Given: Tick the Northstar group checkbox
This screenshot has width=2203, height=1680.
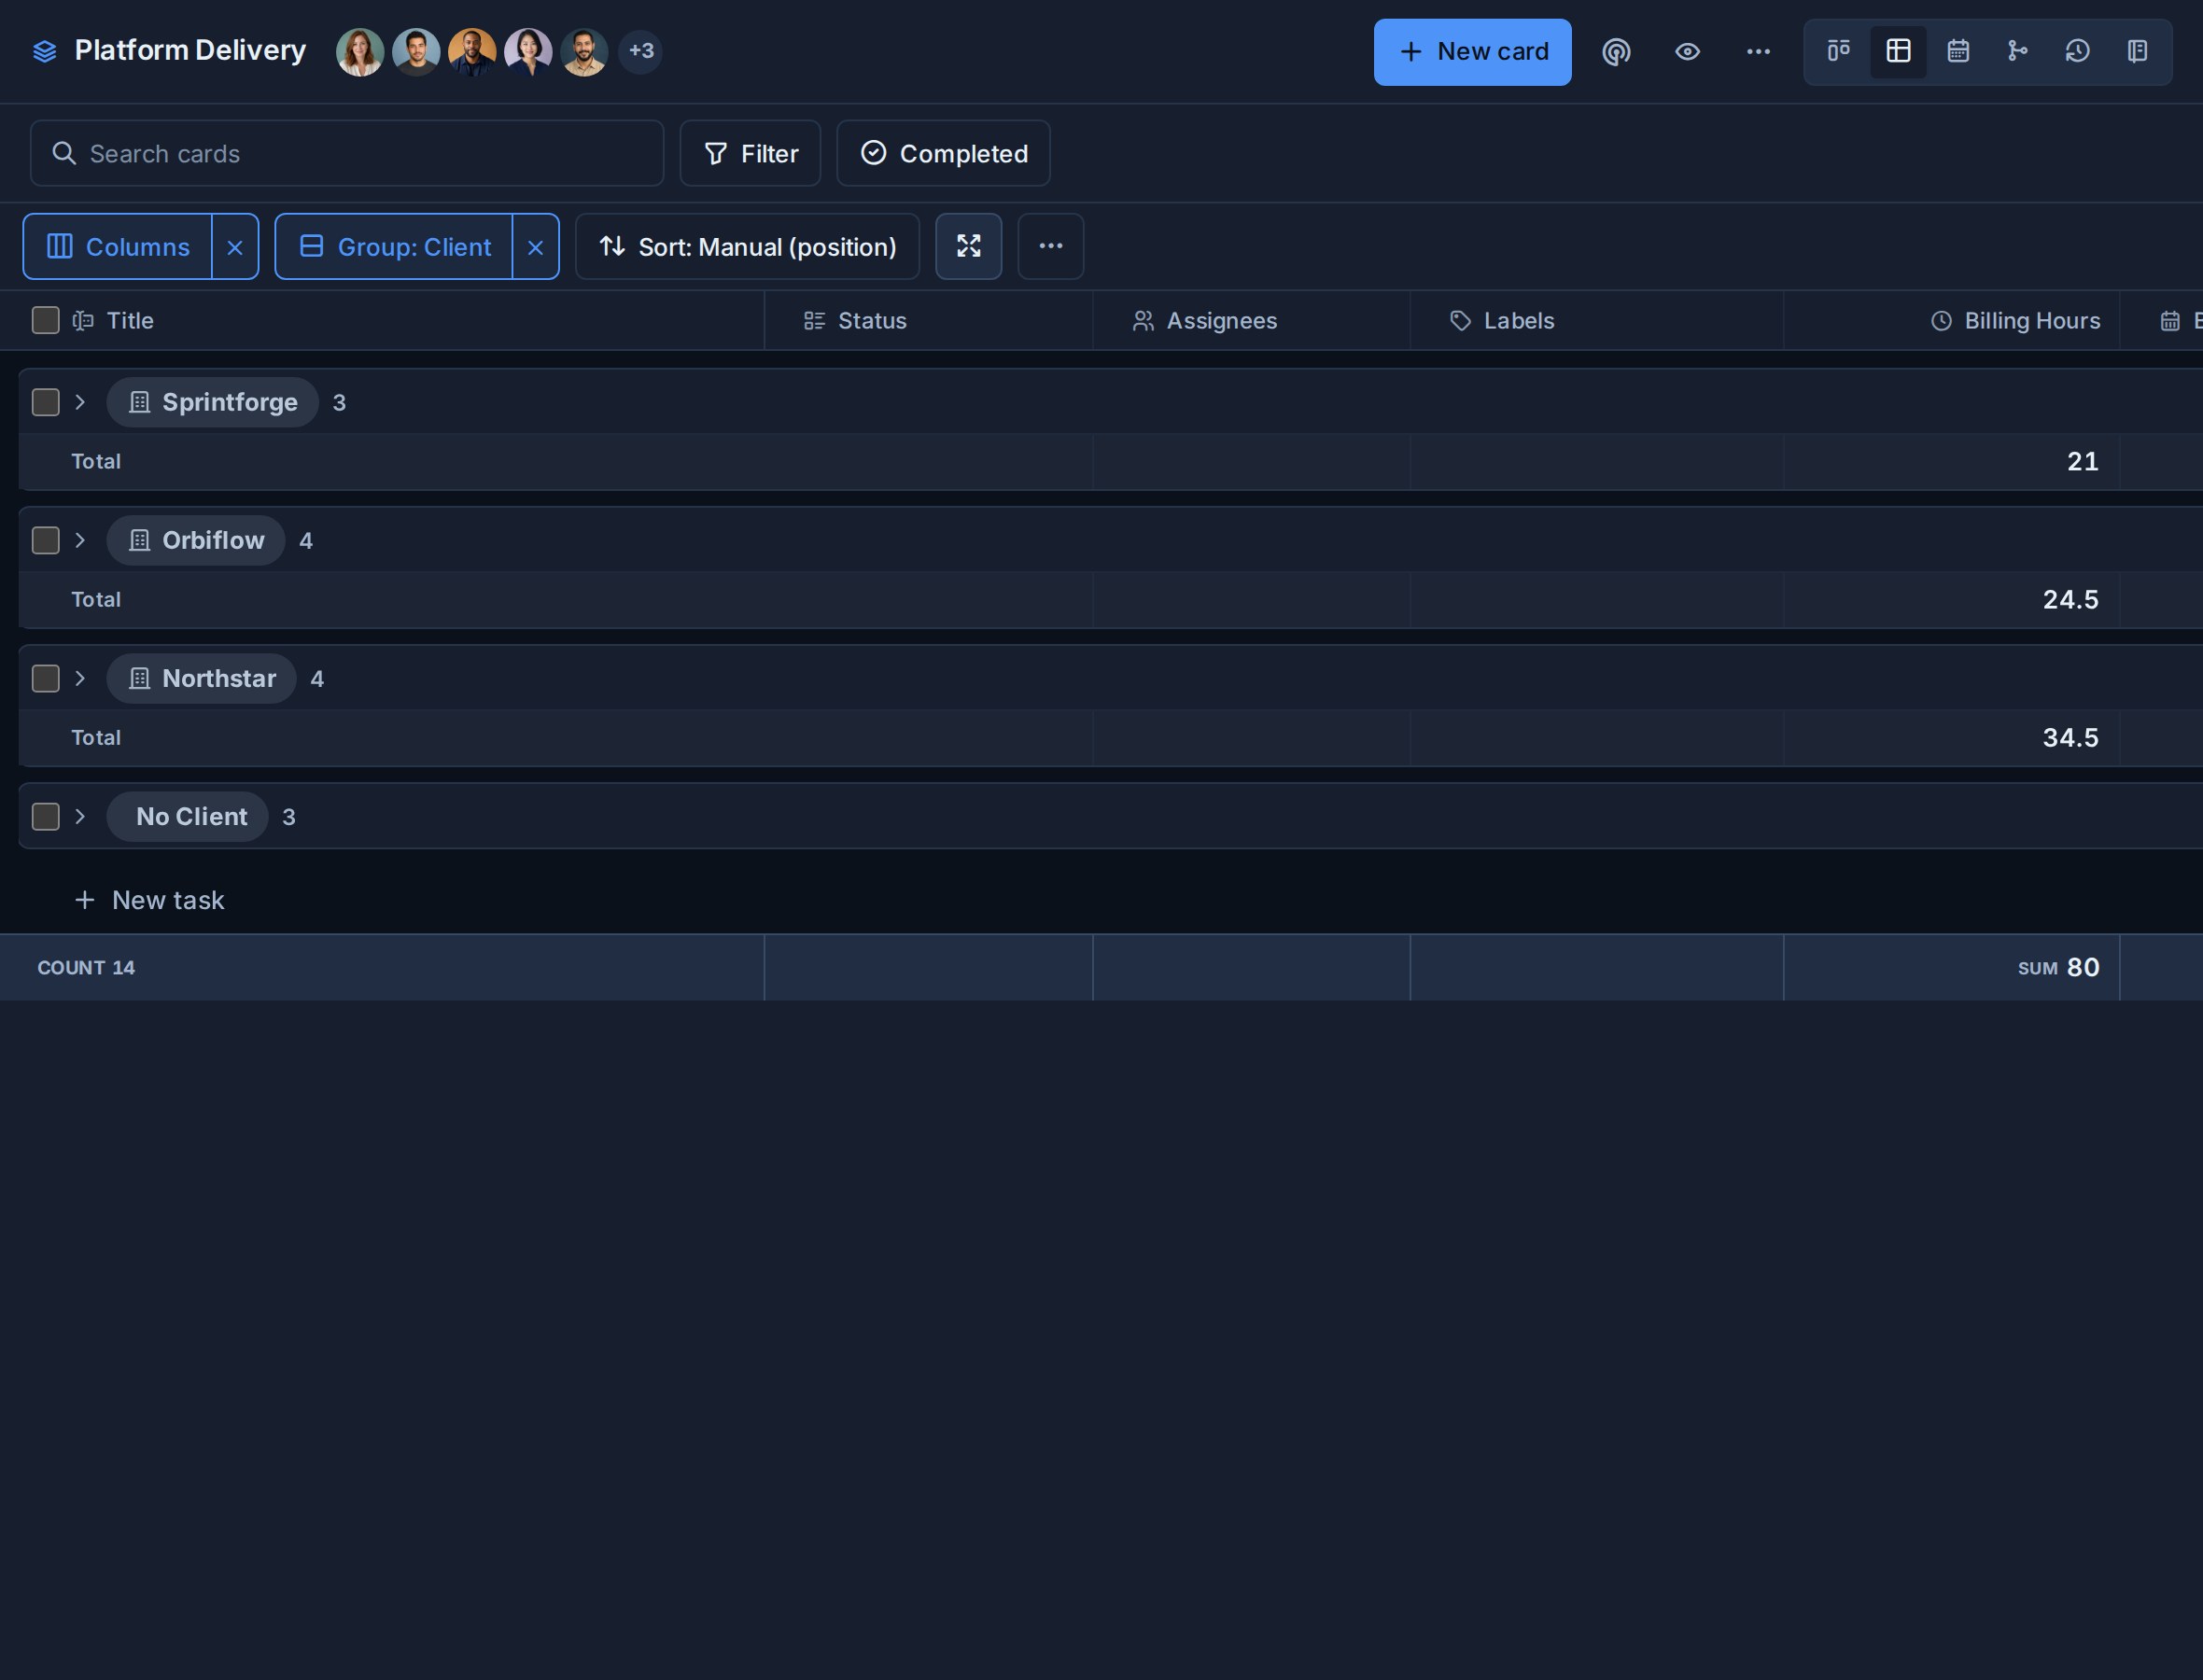Looking at the screenshot, I should (x=46, y=678).
